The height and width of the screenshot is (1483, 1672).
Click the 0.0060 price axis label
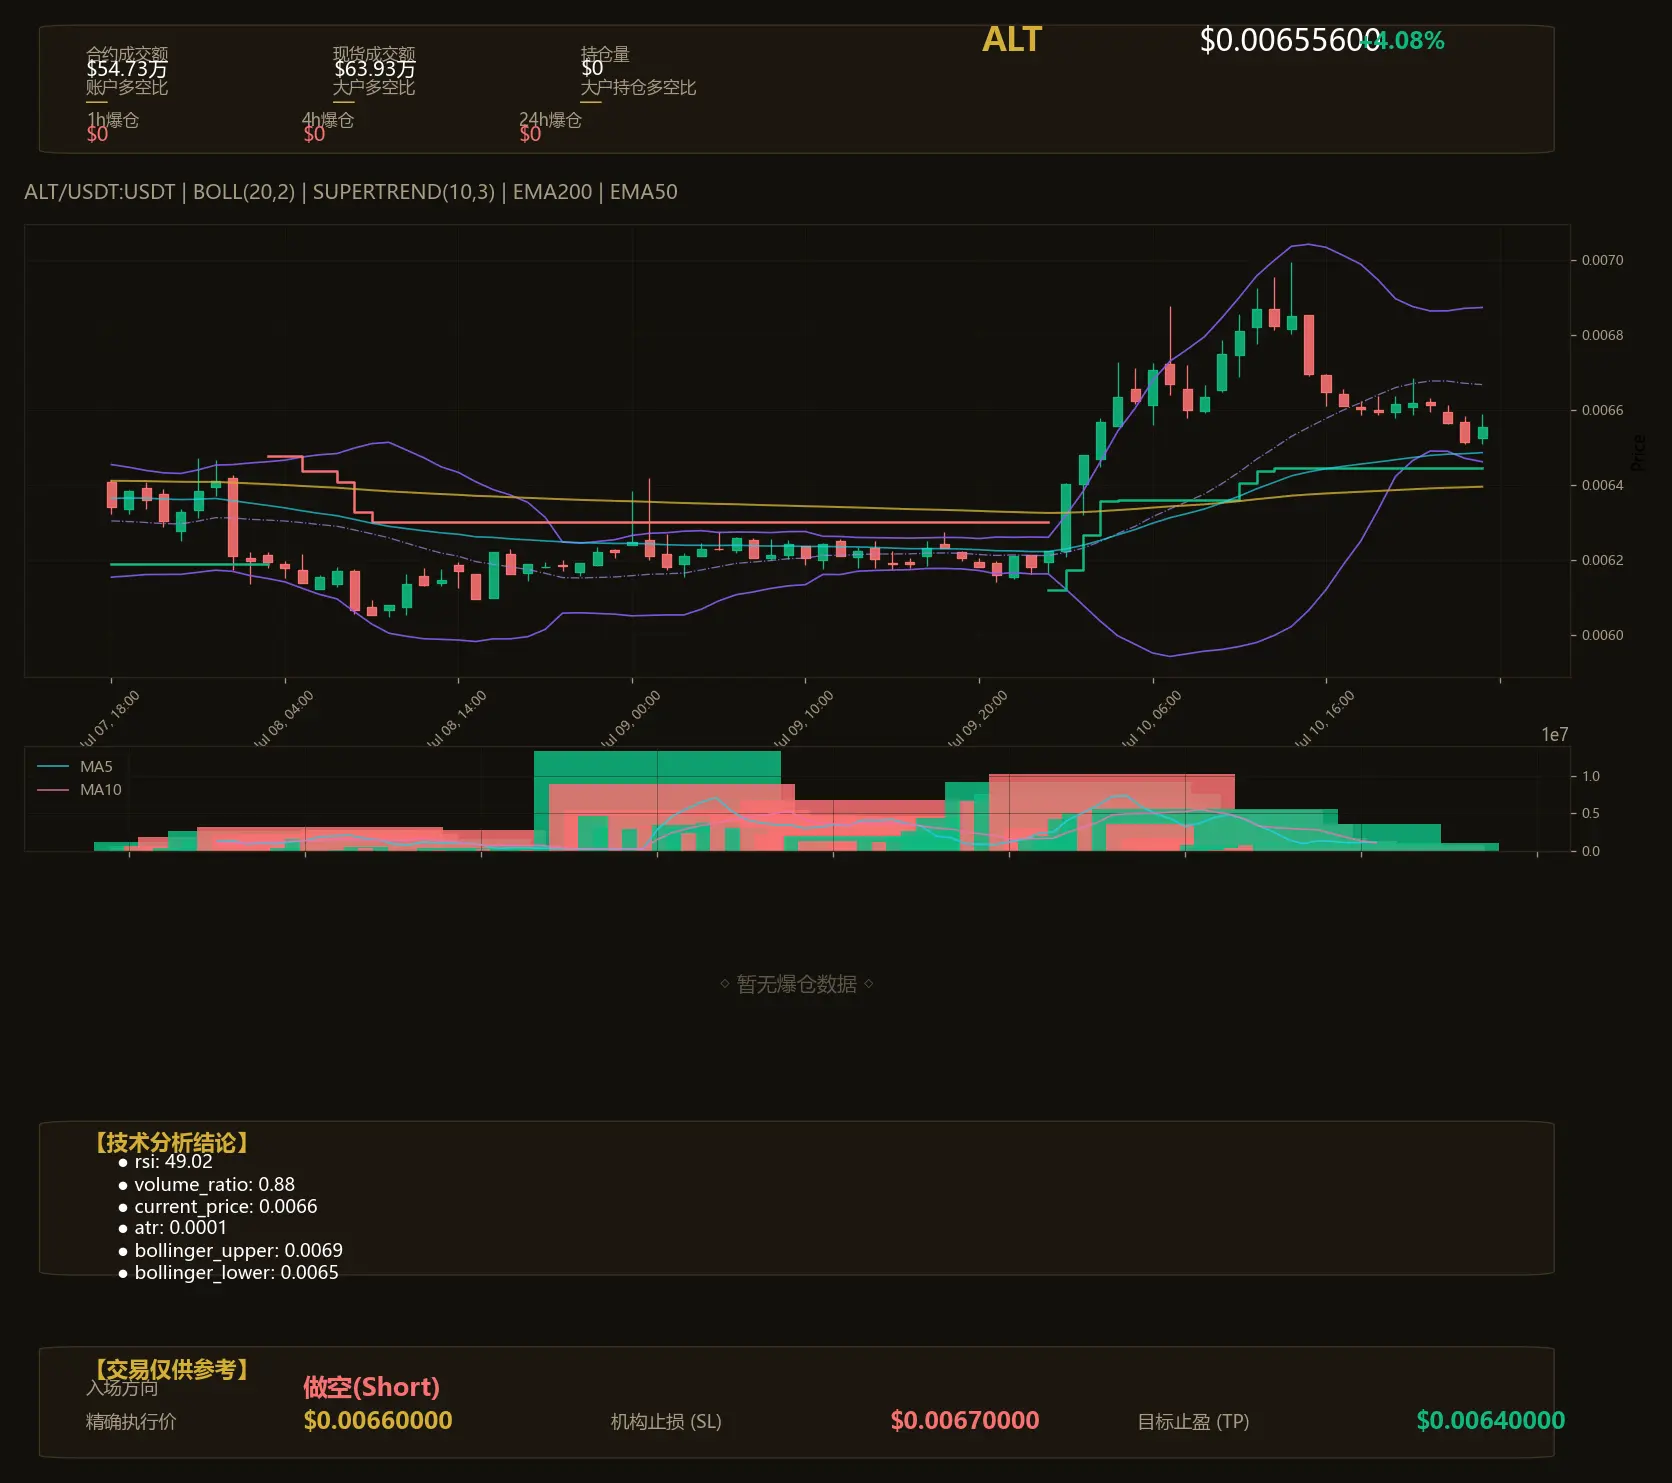click(1602, 635)
